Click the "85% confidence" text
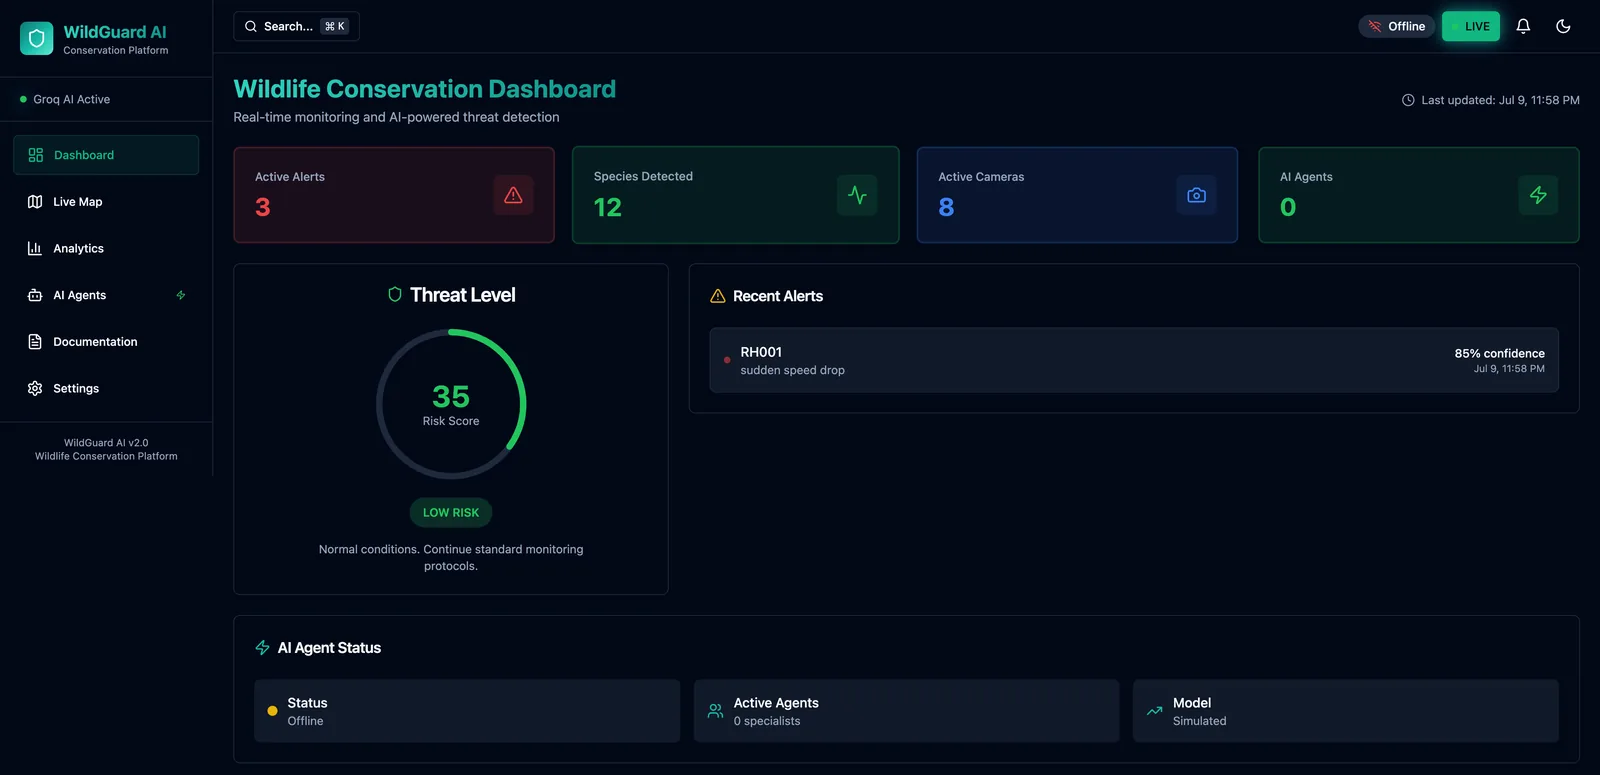This screenshot has width=1600, height=775. (x=1499, y=353)
